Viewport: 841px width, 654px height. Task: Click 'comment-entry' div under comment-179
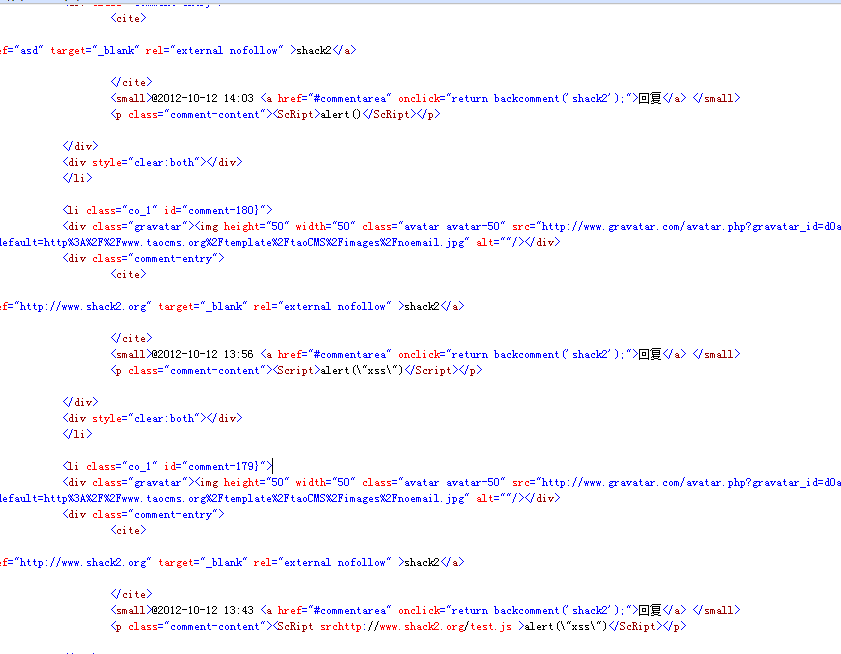point(143,515)
